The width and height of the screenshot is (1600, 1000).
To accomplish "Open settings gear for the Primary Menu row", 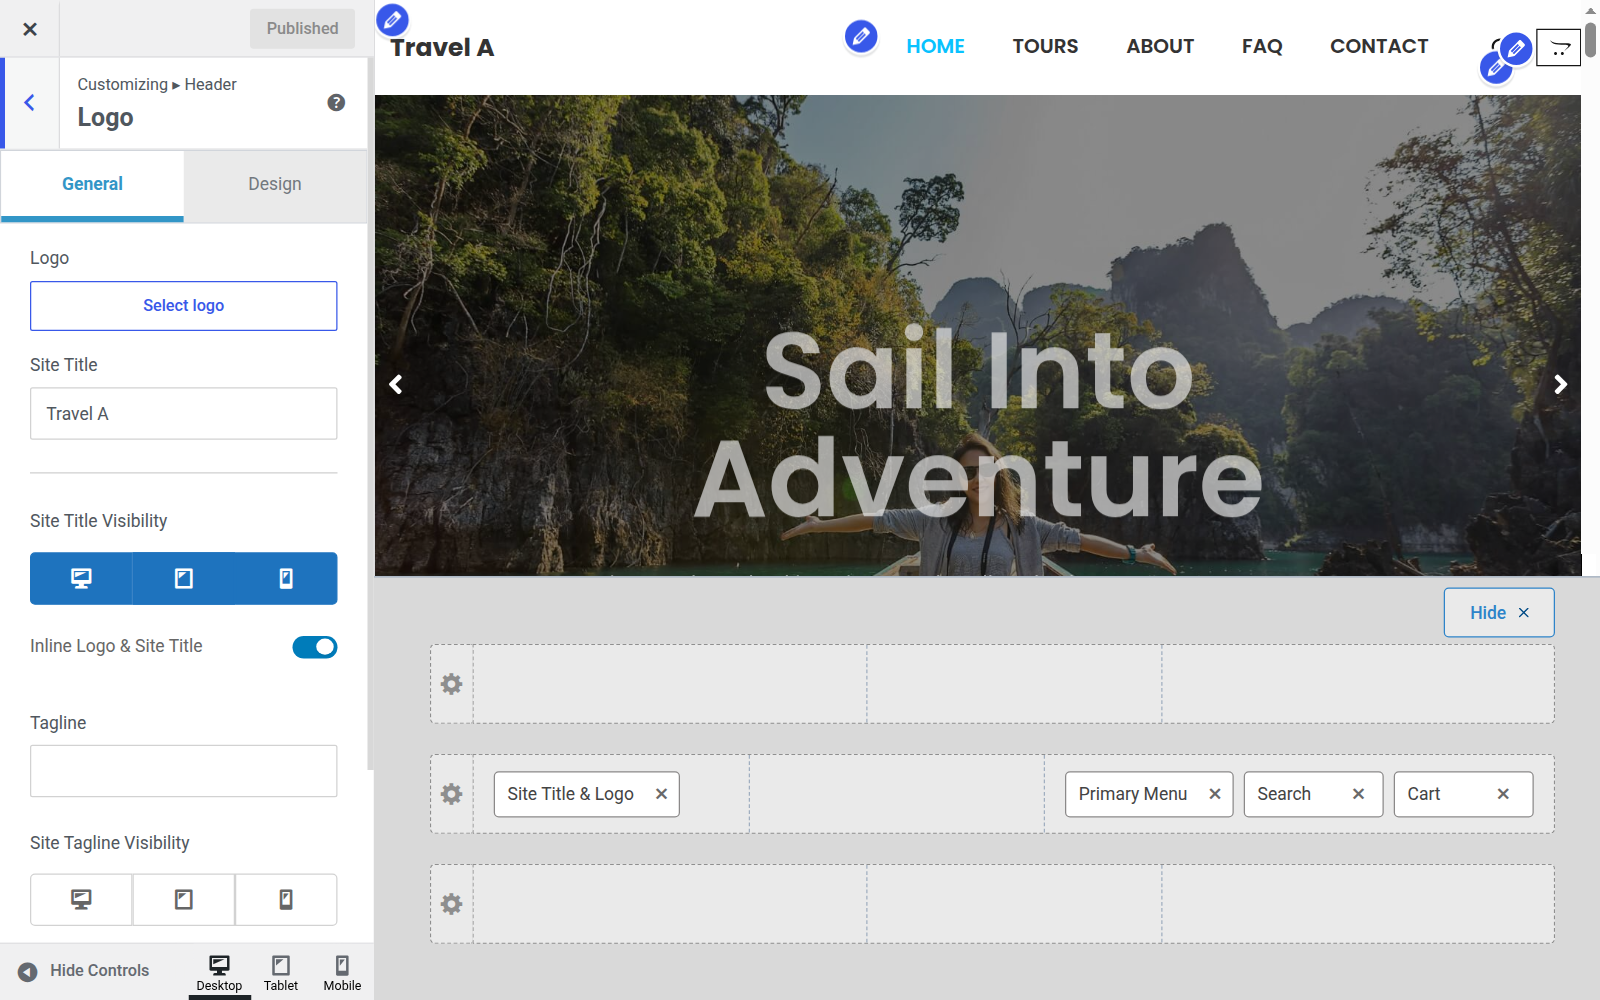I will click(x=452, y=794).
